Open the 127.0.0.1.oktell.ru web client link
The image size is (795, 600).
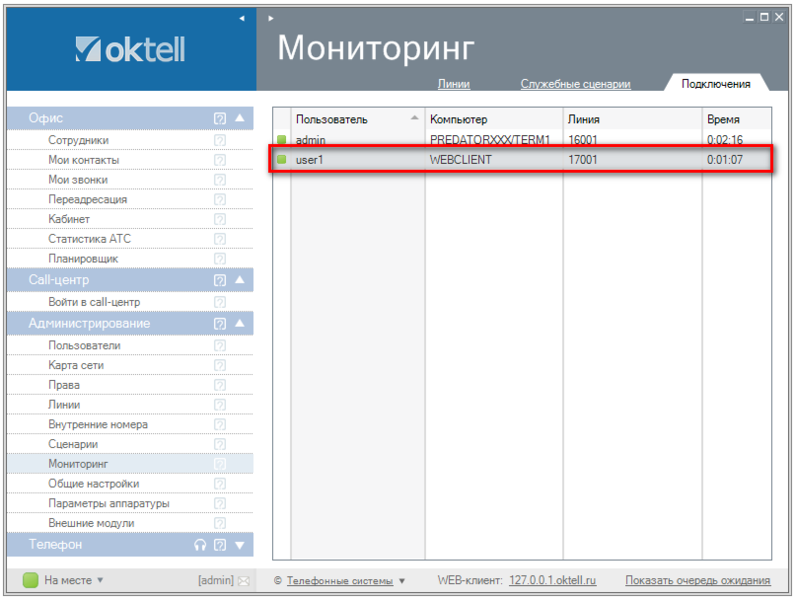[x=553, y=580]
